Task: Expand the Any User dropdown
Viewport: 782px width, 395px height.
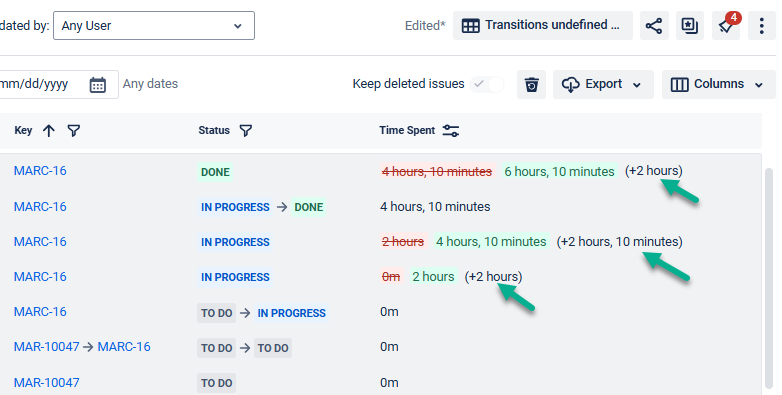Action: click(x=154, y=25)
